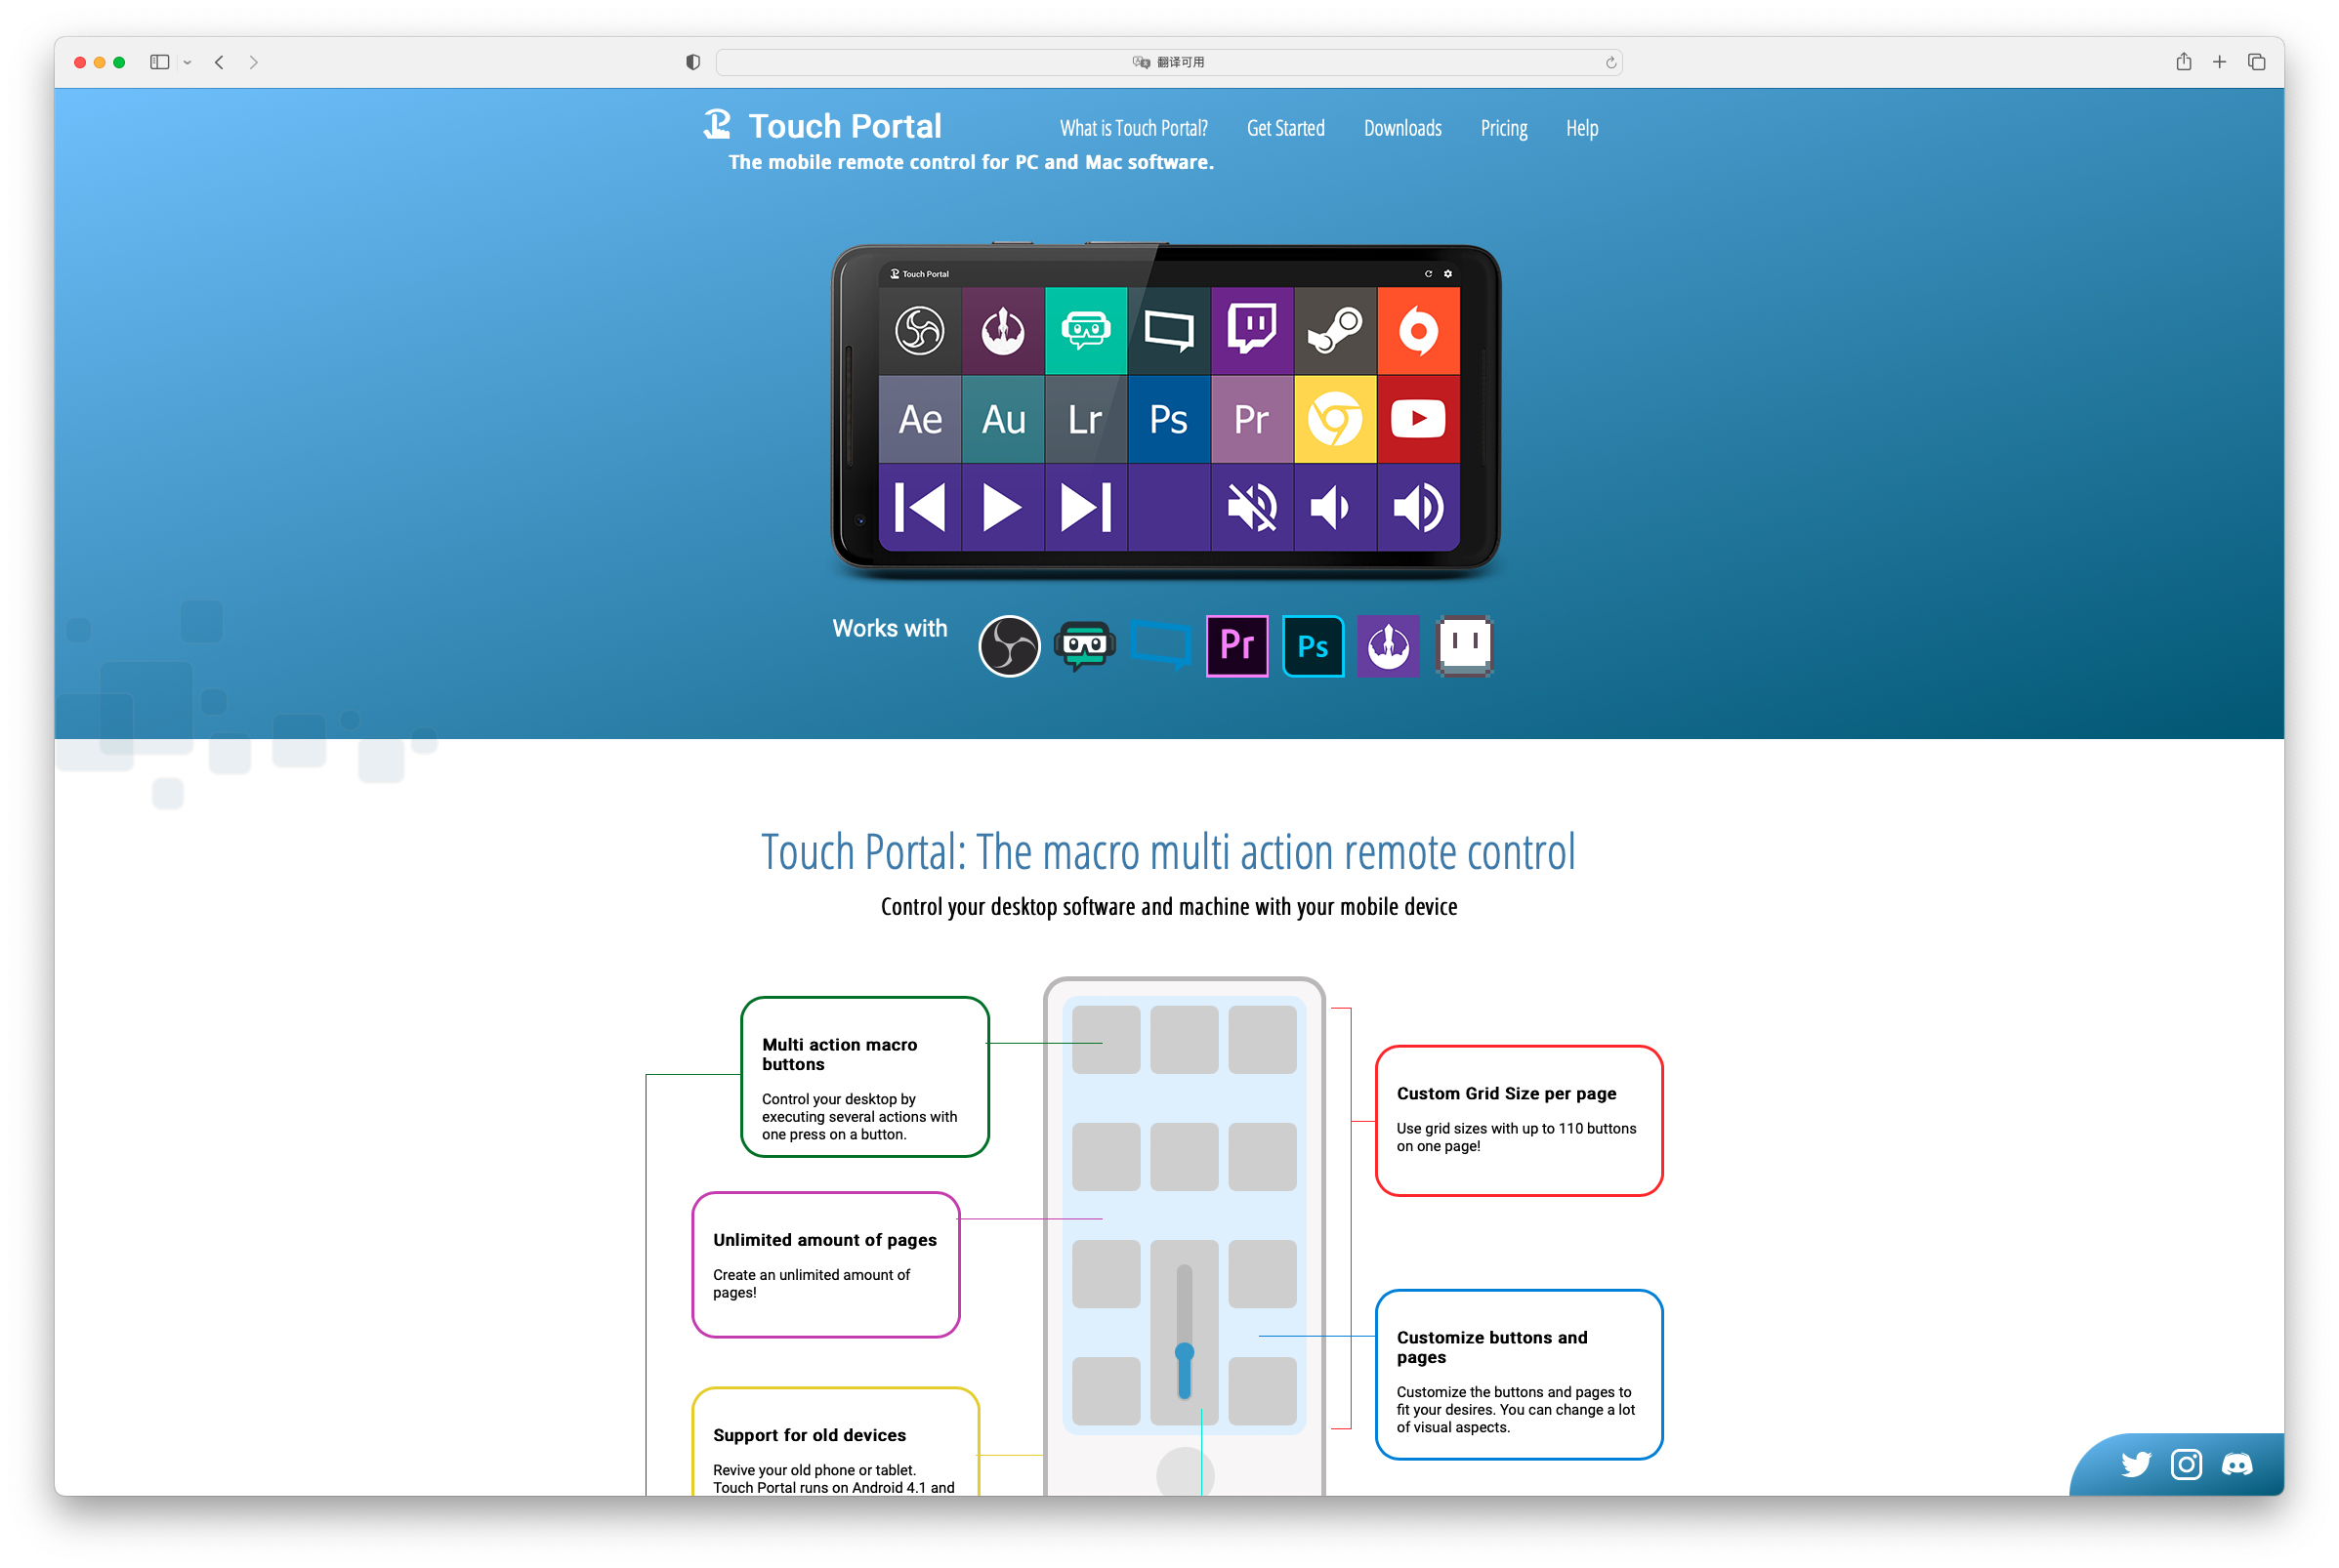
Task: Toggle the Safari sidebar button
Action: (159, 62)
